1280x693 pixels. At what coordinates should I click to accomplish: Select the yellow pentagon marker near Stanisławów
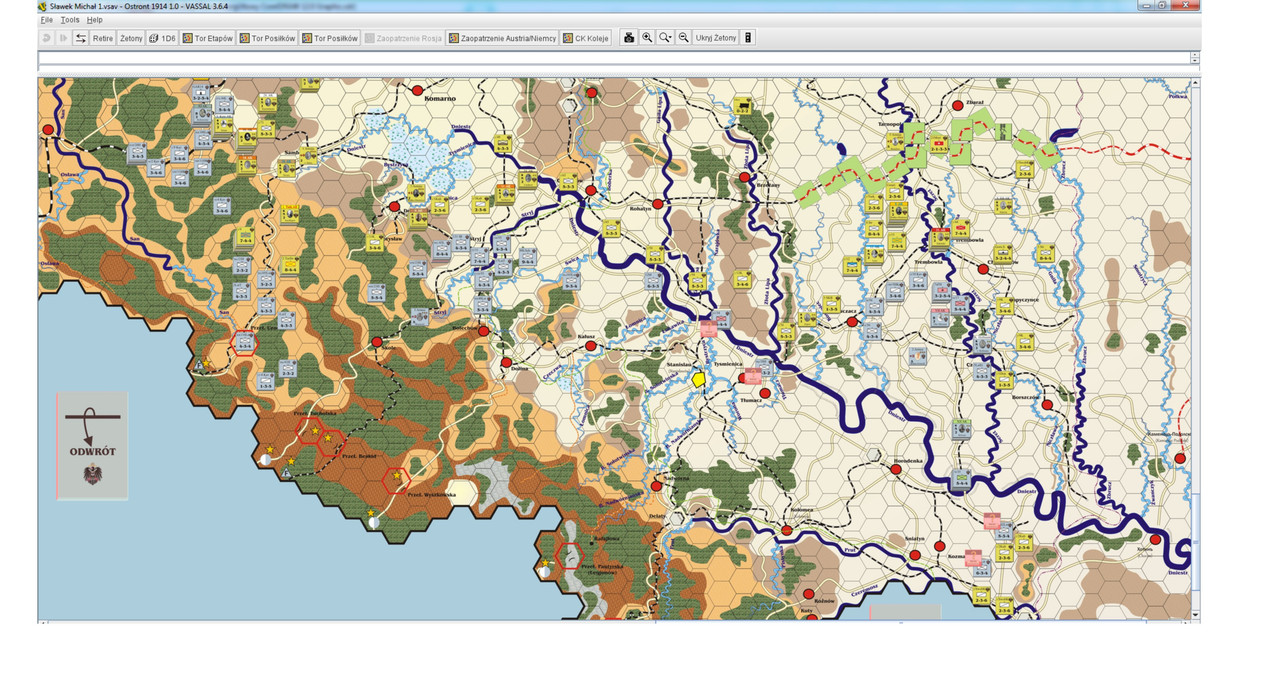[x=699, y=380]
